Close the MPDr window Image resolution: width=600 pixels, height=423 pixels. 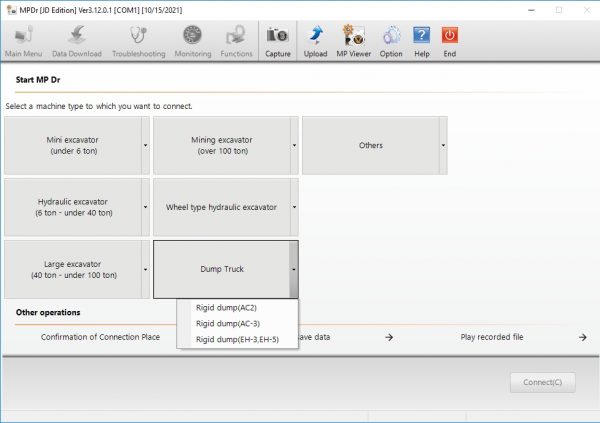[587, 10]
